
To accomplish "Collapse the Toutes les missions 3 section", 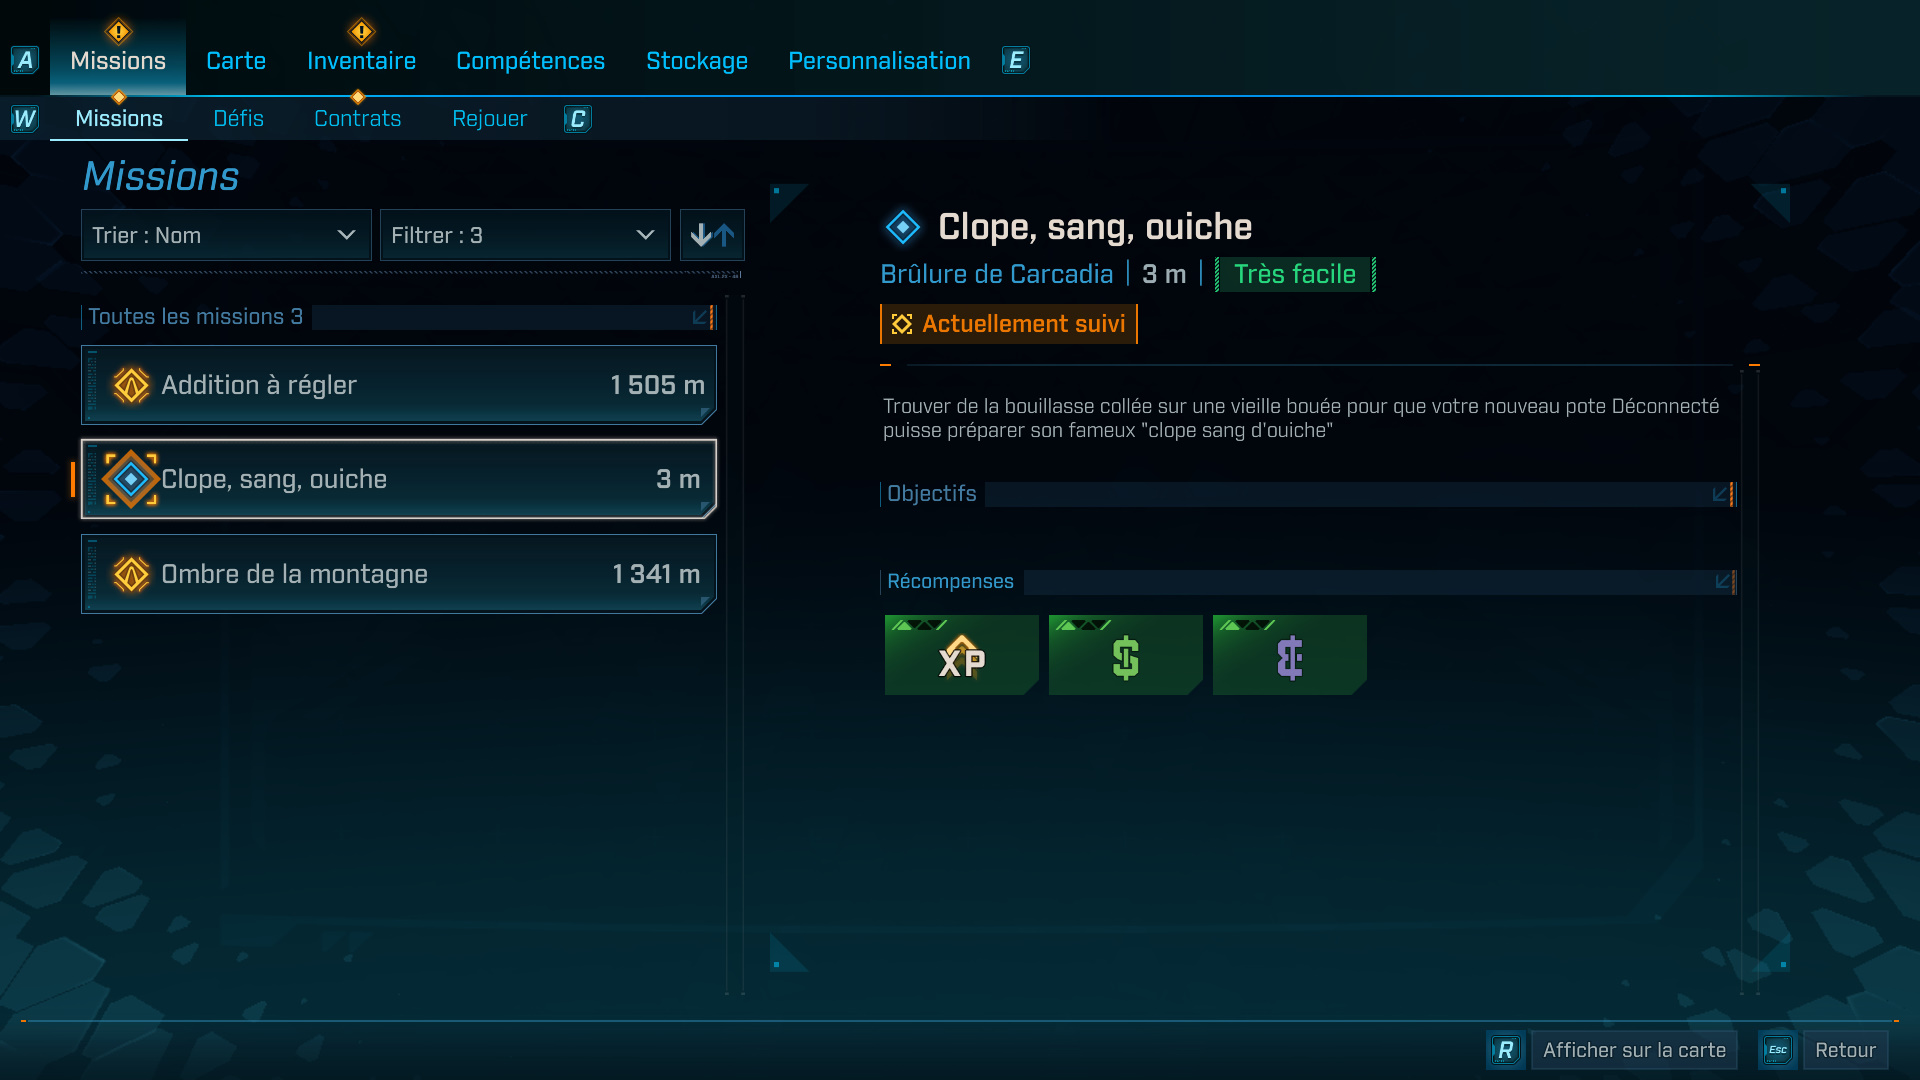I will [701, 317].
